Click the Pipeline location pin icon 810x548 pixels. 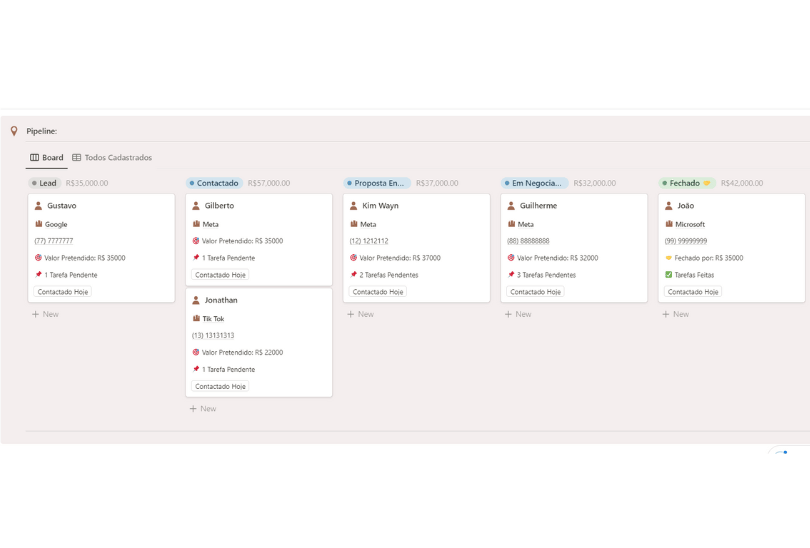pyautogui.click(x=14, y=131)
